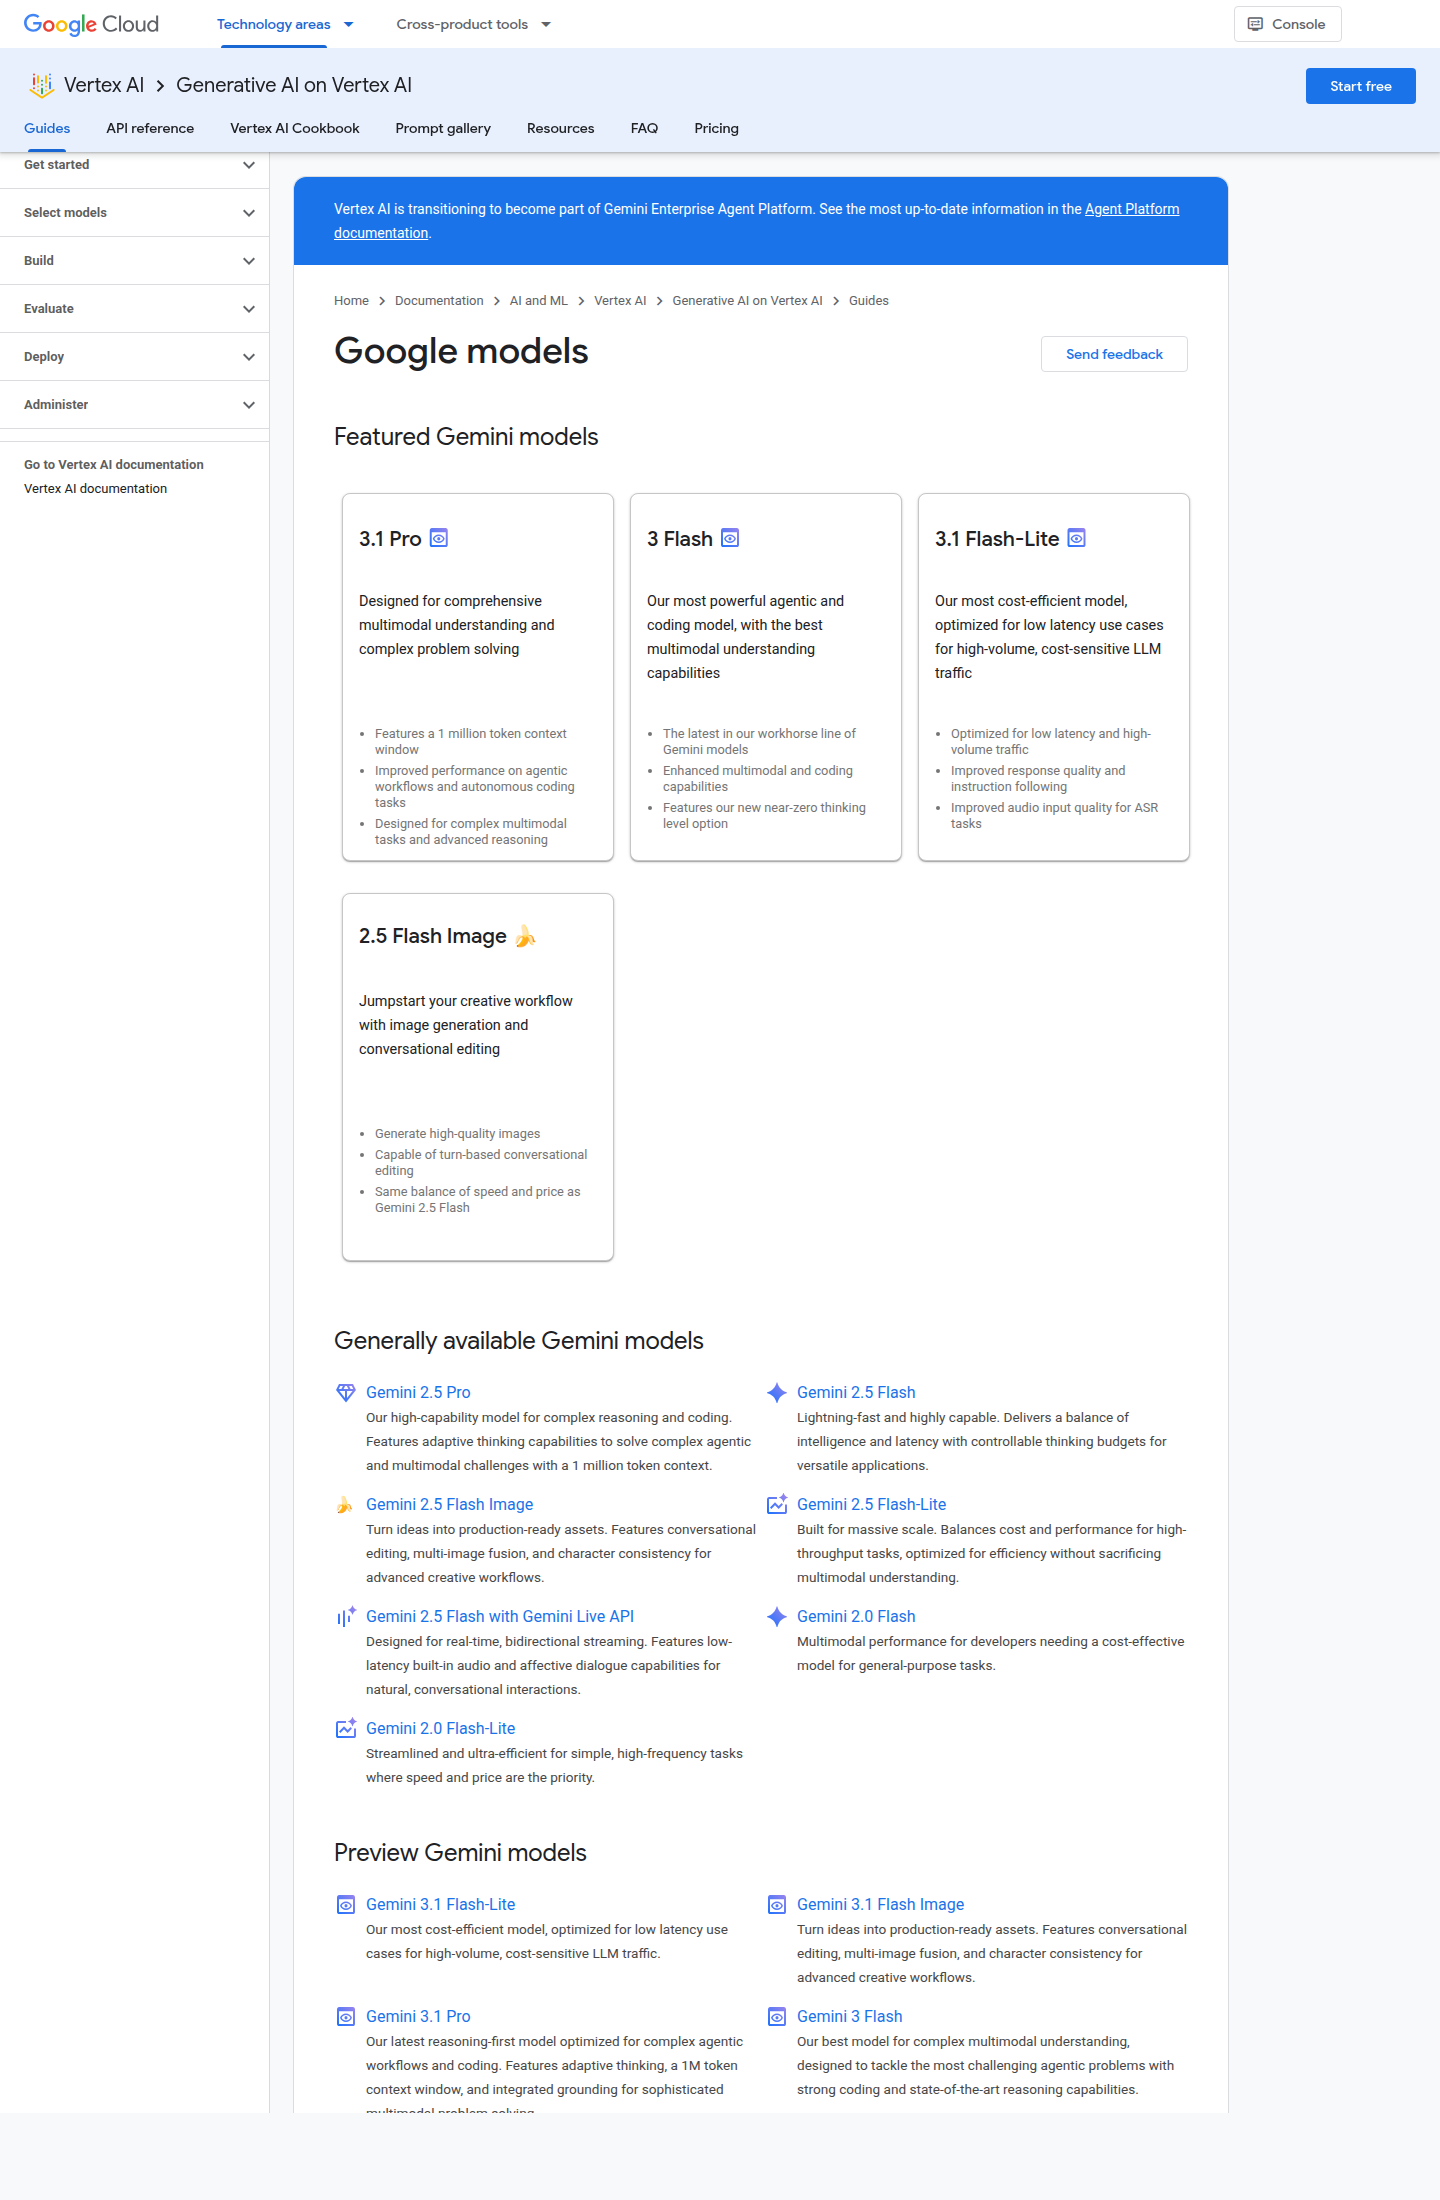Click the Vertex AI product icon
Viewport: 1440px width, 2200px height.
[x=41, y=85]
